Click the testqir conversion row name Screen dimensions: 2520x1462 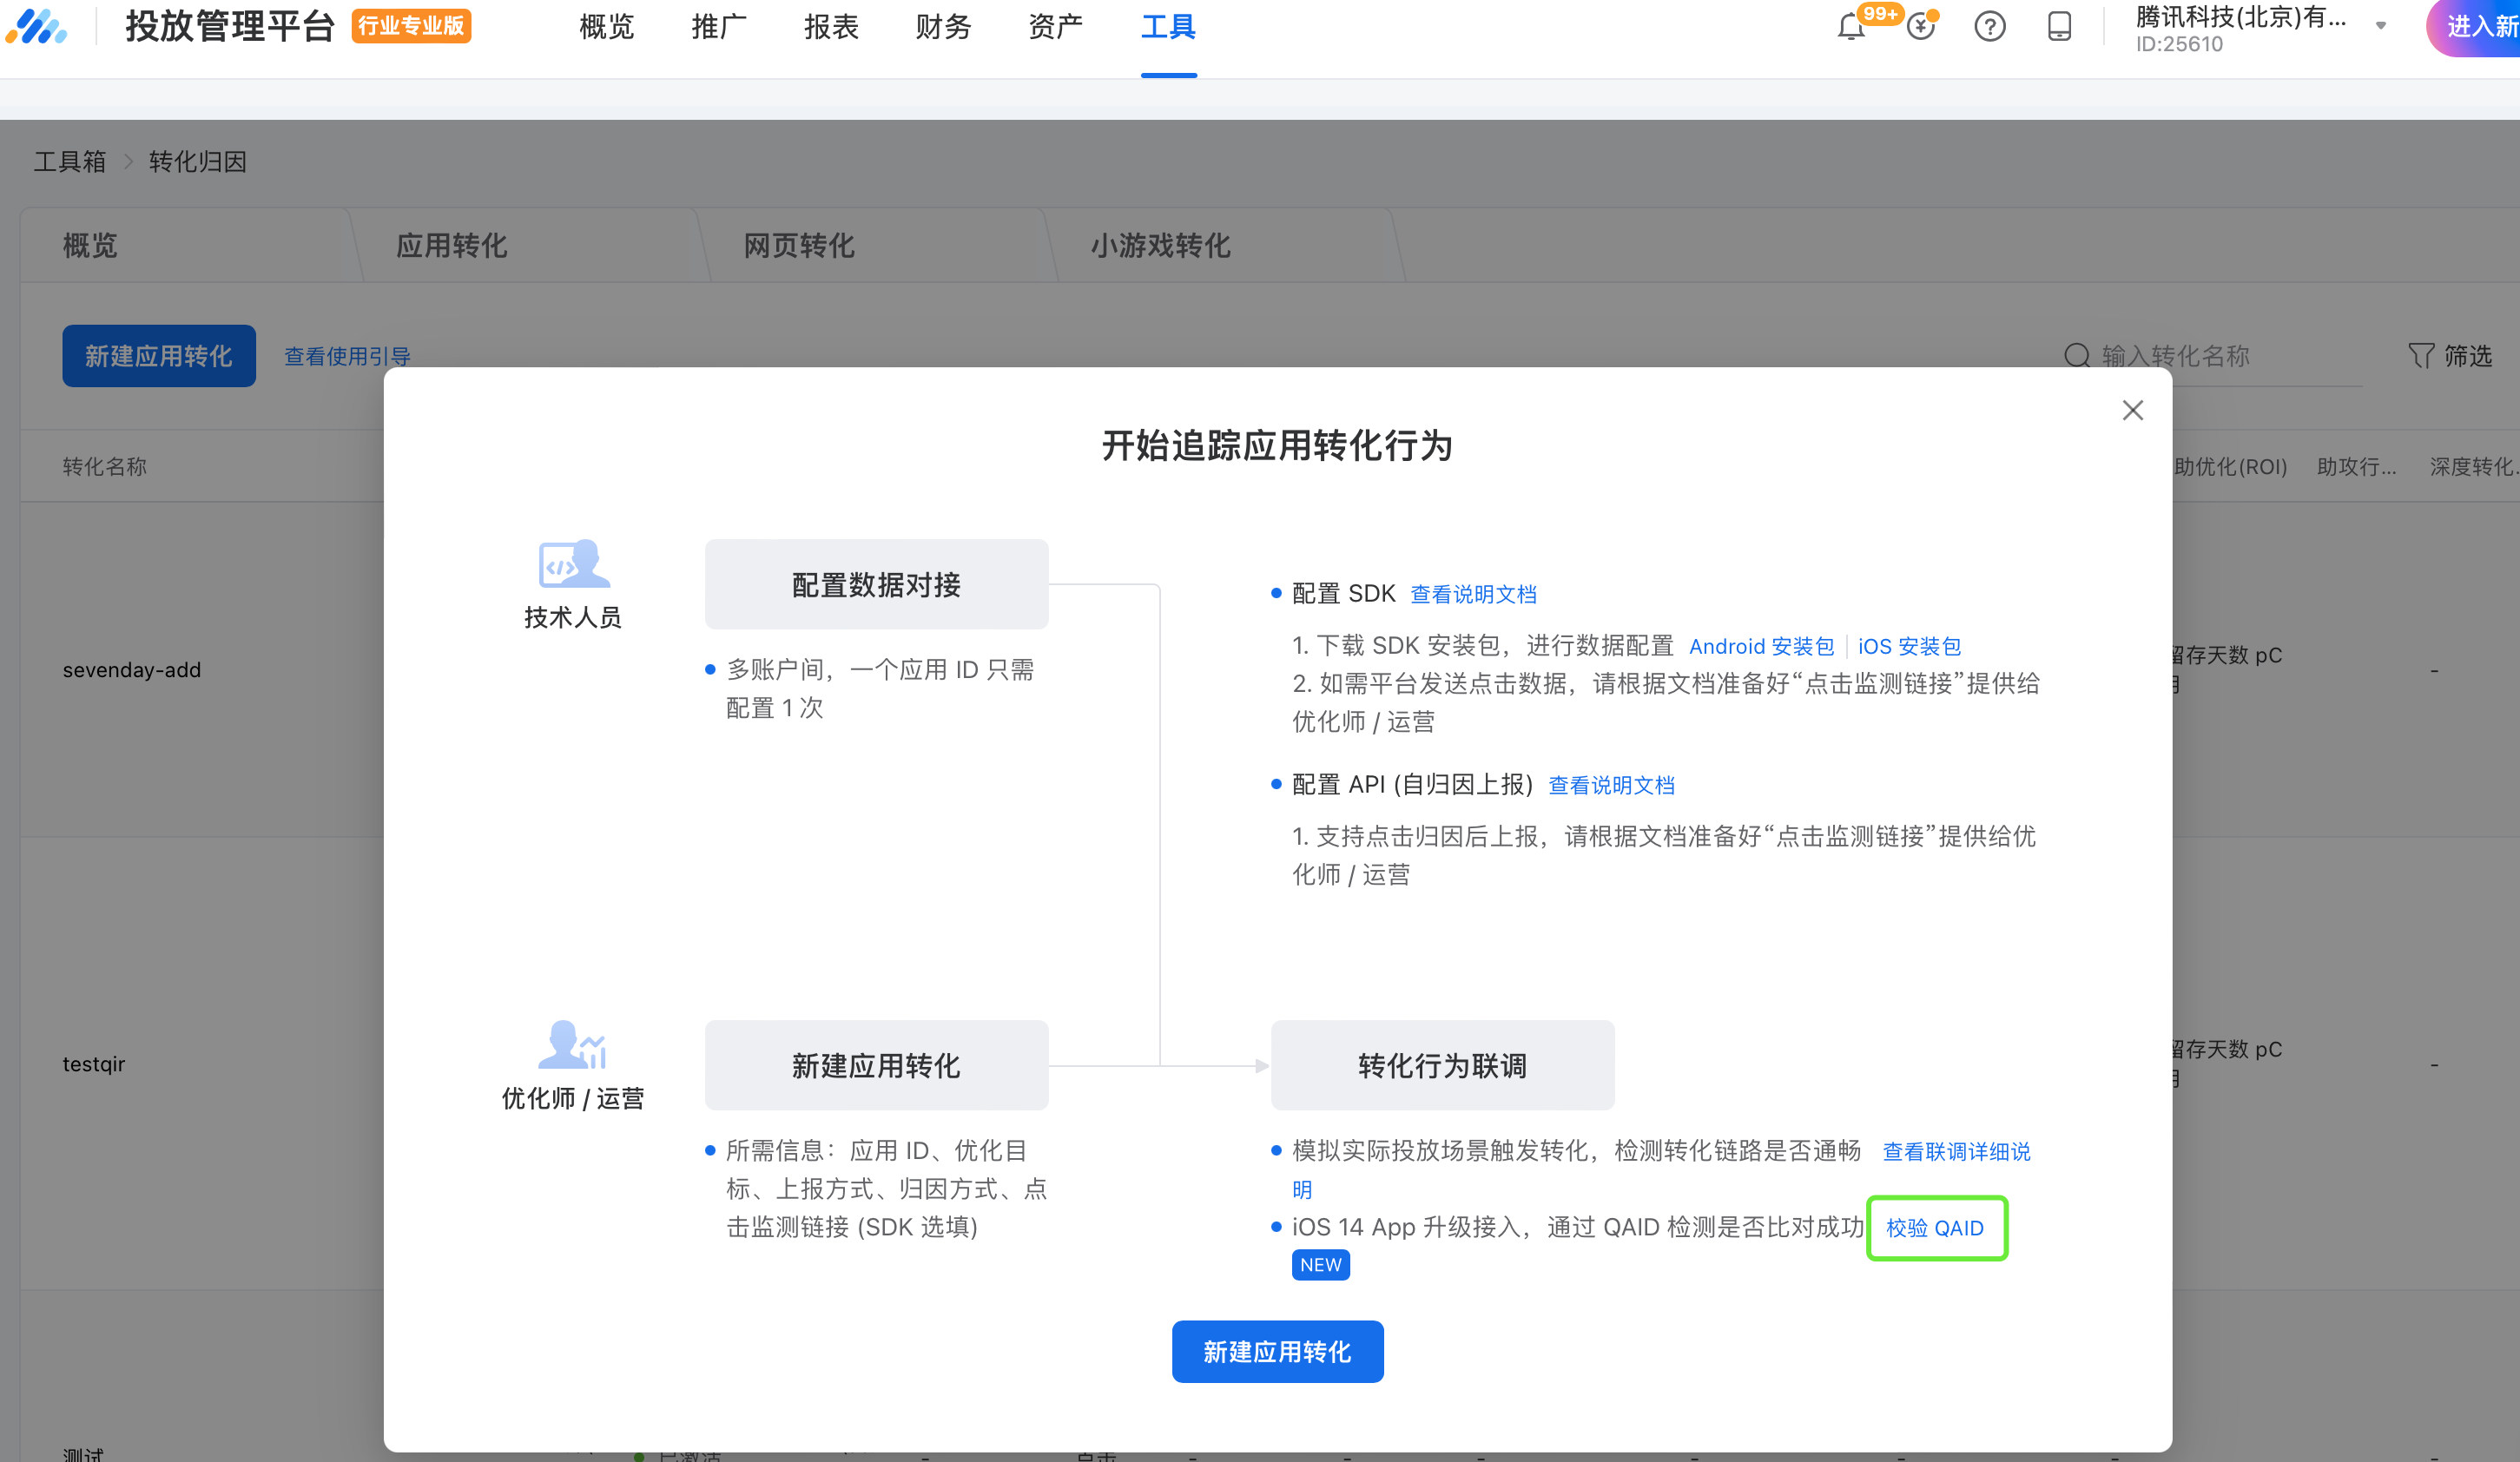(94, 1064)
